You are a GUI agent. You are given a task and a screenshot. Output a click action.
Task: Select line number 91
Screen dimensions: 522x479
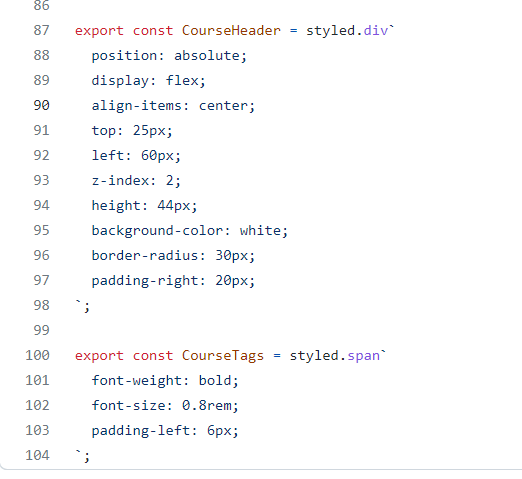pos(42,130)
